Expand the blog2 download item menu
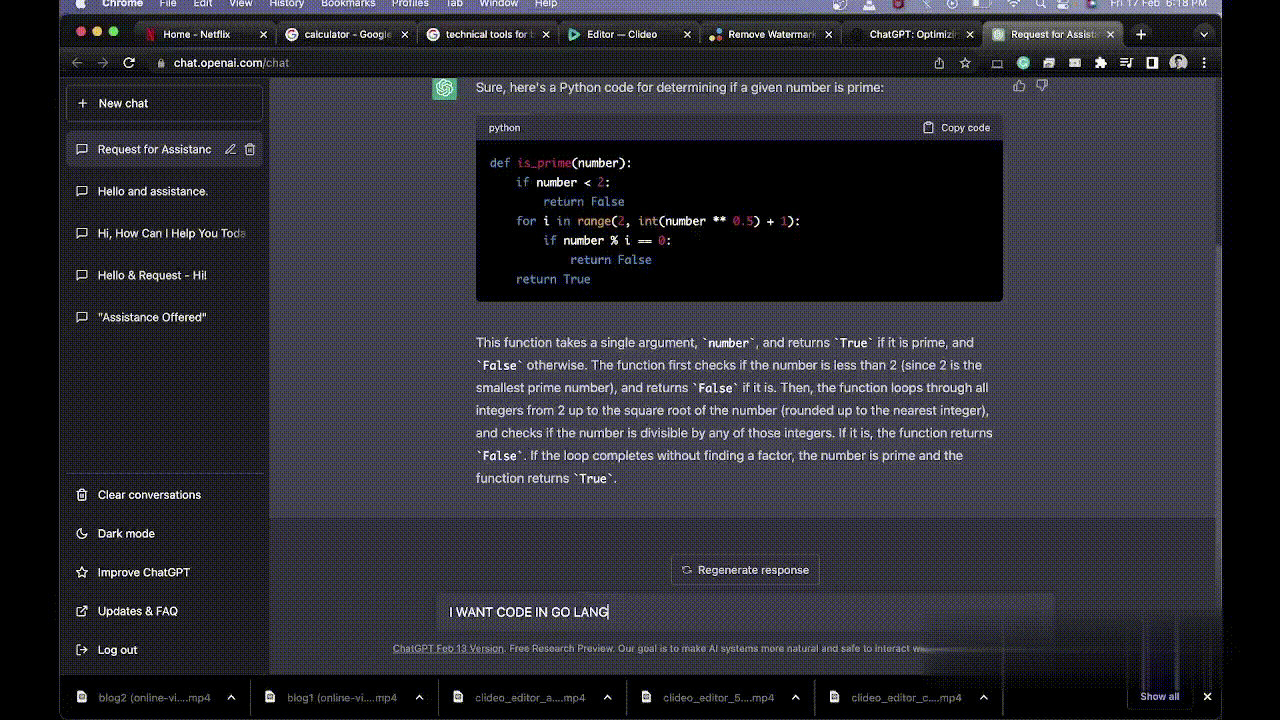The height and width of the screenshot is (720, 1280). (231, 698)
